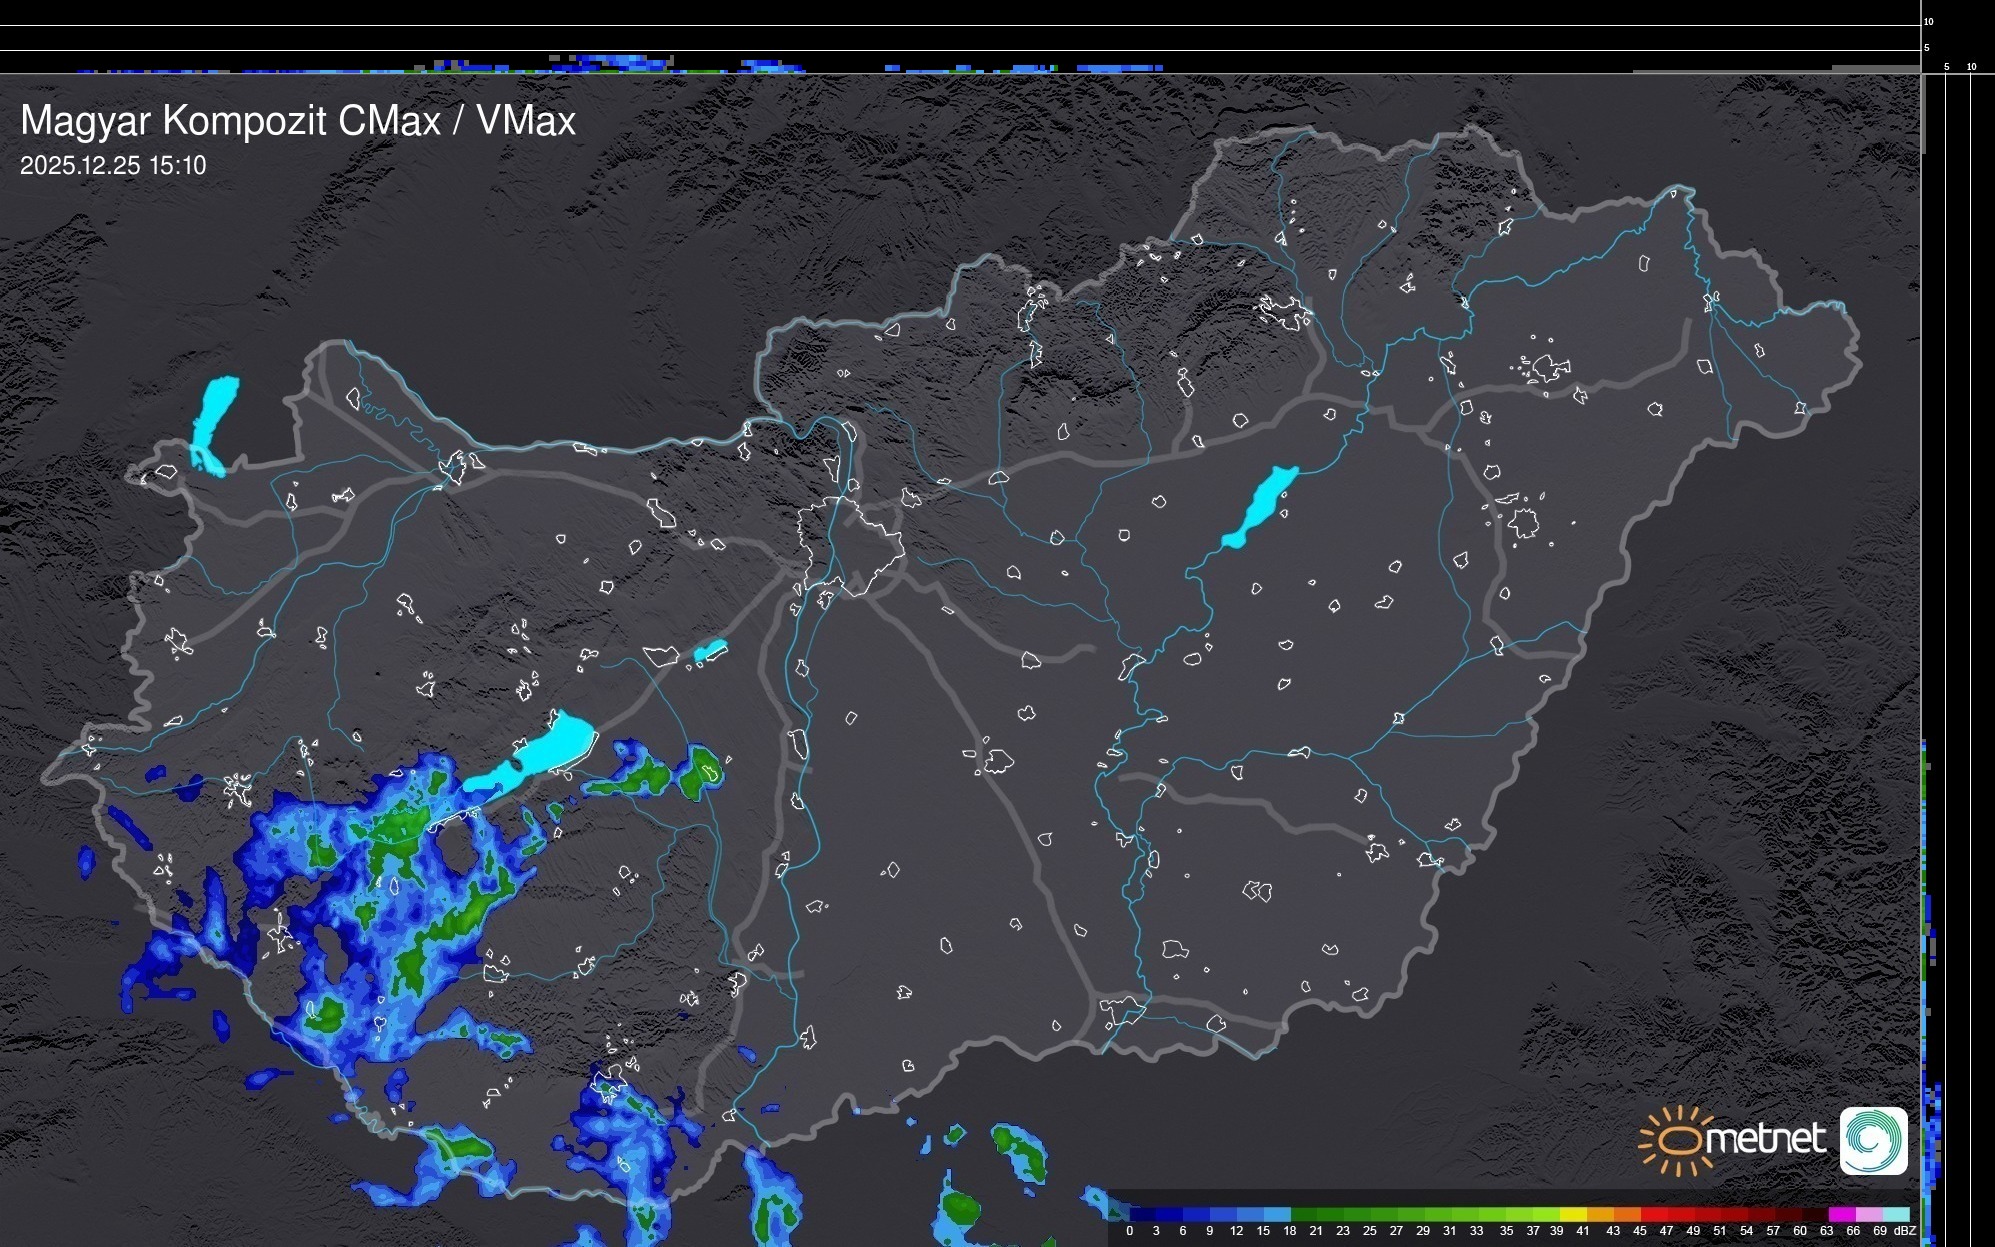Pick the light cyan 69 dBZ swatch
Viewport: 1995px width, 1247px height.
(1894, 1214)
